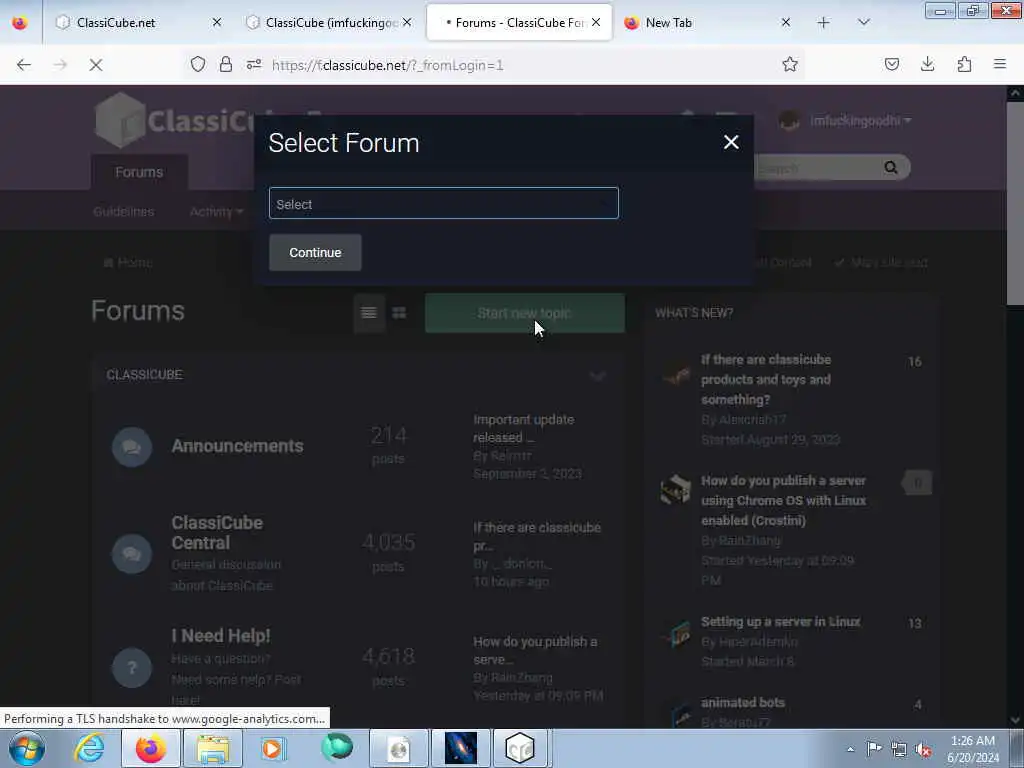Open 'How do you publish a serve...' last-post link
This screenshot has height=768, width=1024.
535,650
